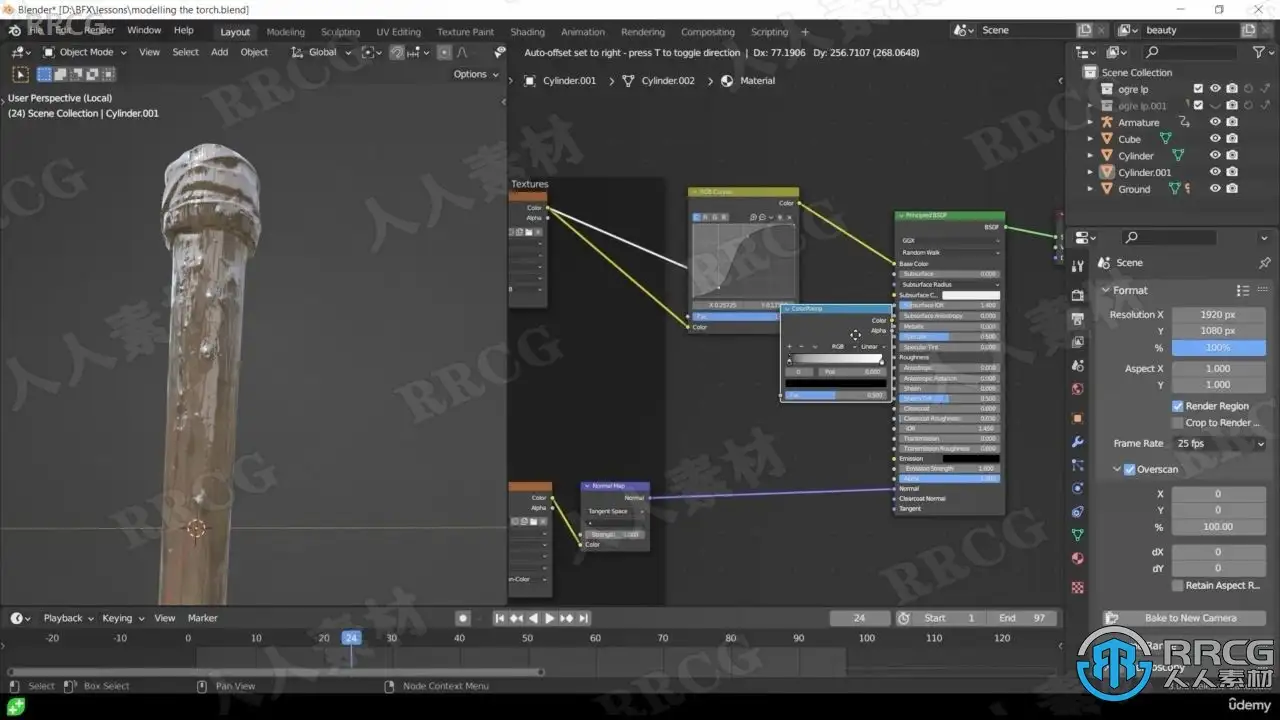Expand the Armature tree item
The image size is (1280, 720).
[1090, 122]
